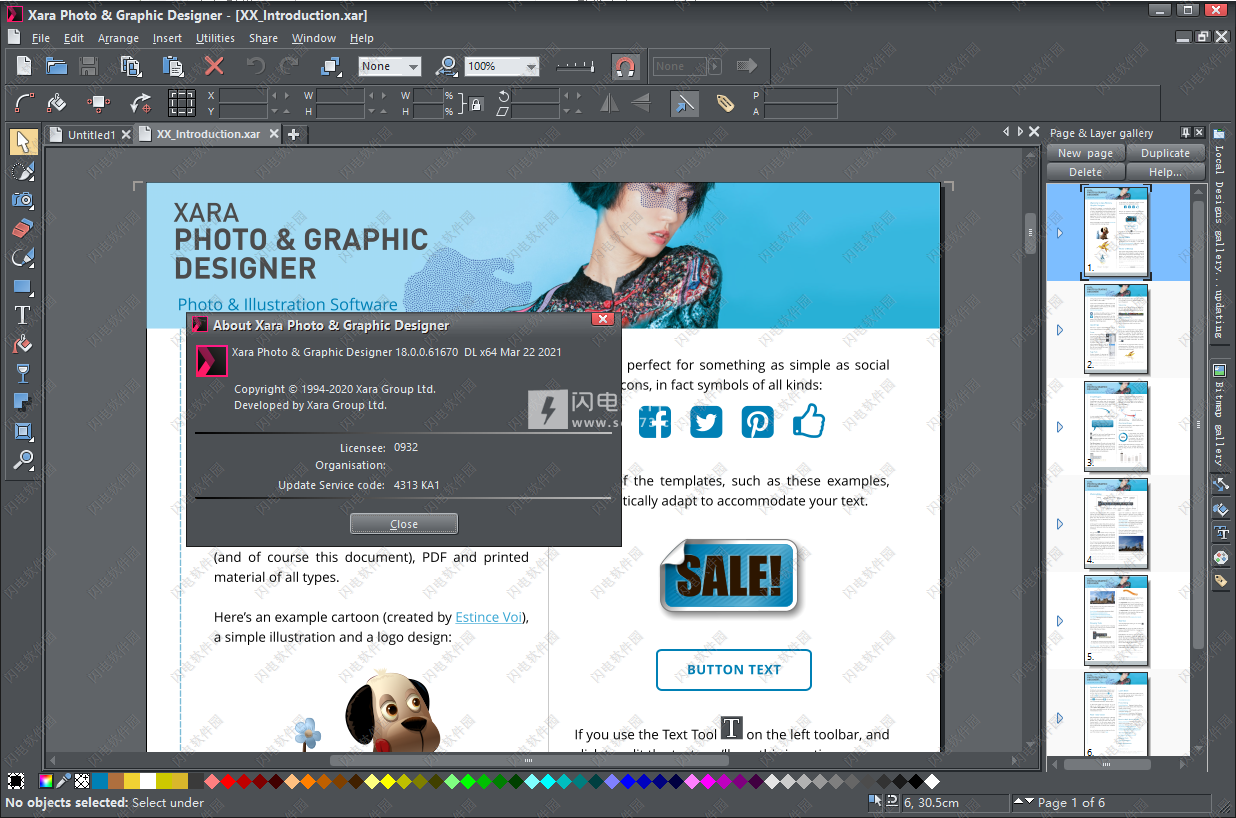
Task: Select the Shadow tool
Action: [x=23, y=402]
